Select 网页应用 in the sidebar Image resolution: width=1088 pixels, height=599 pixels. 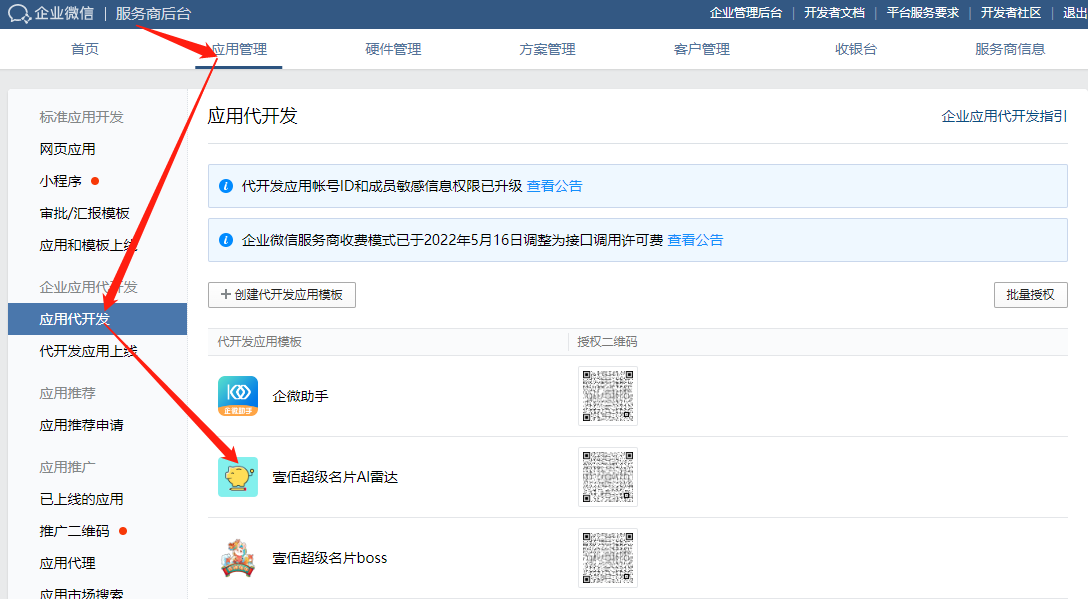[x=67, y=149]
